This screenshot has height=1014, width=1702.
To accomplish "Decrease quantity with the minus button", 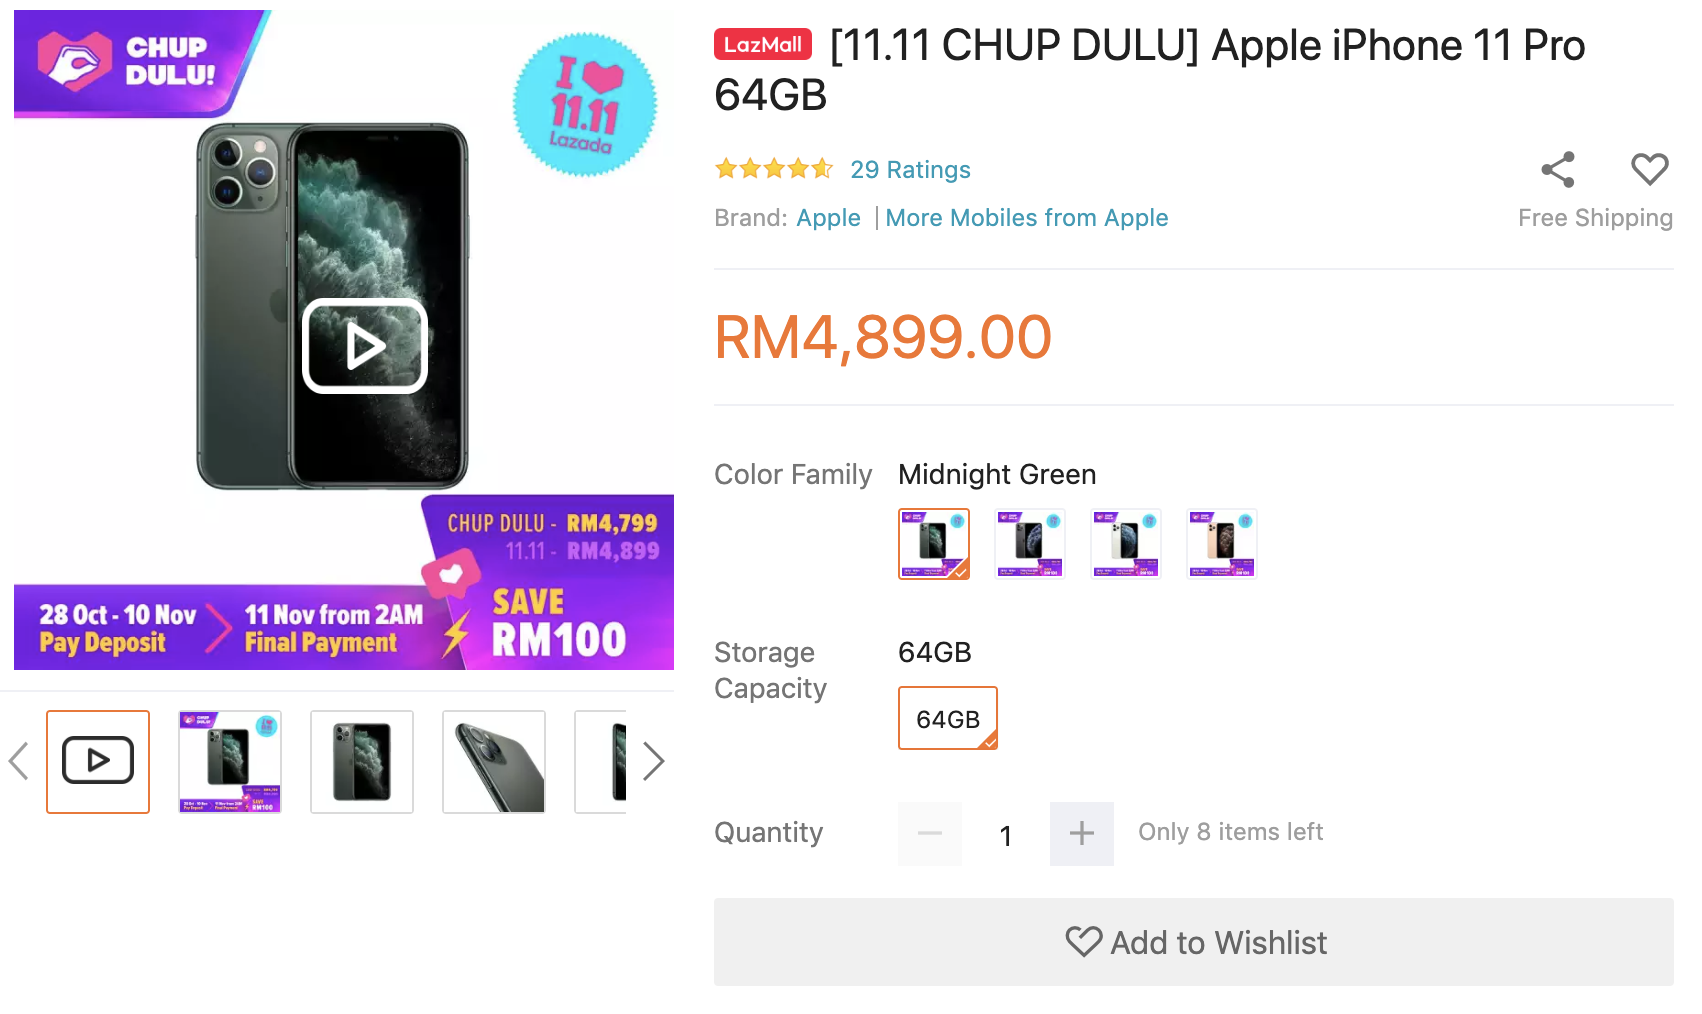I will pyautogui.click(x=930, y=833).
